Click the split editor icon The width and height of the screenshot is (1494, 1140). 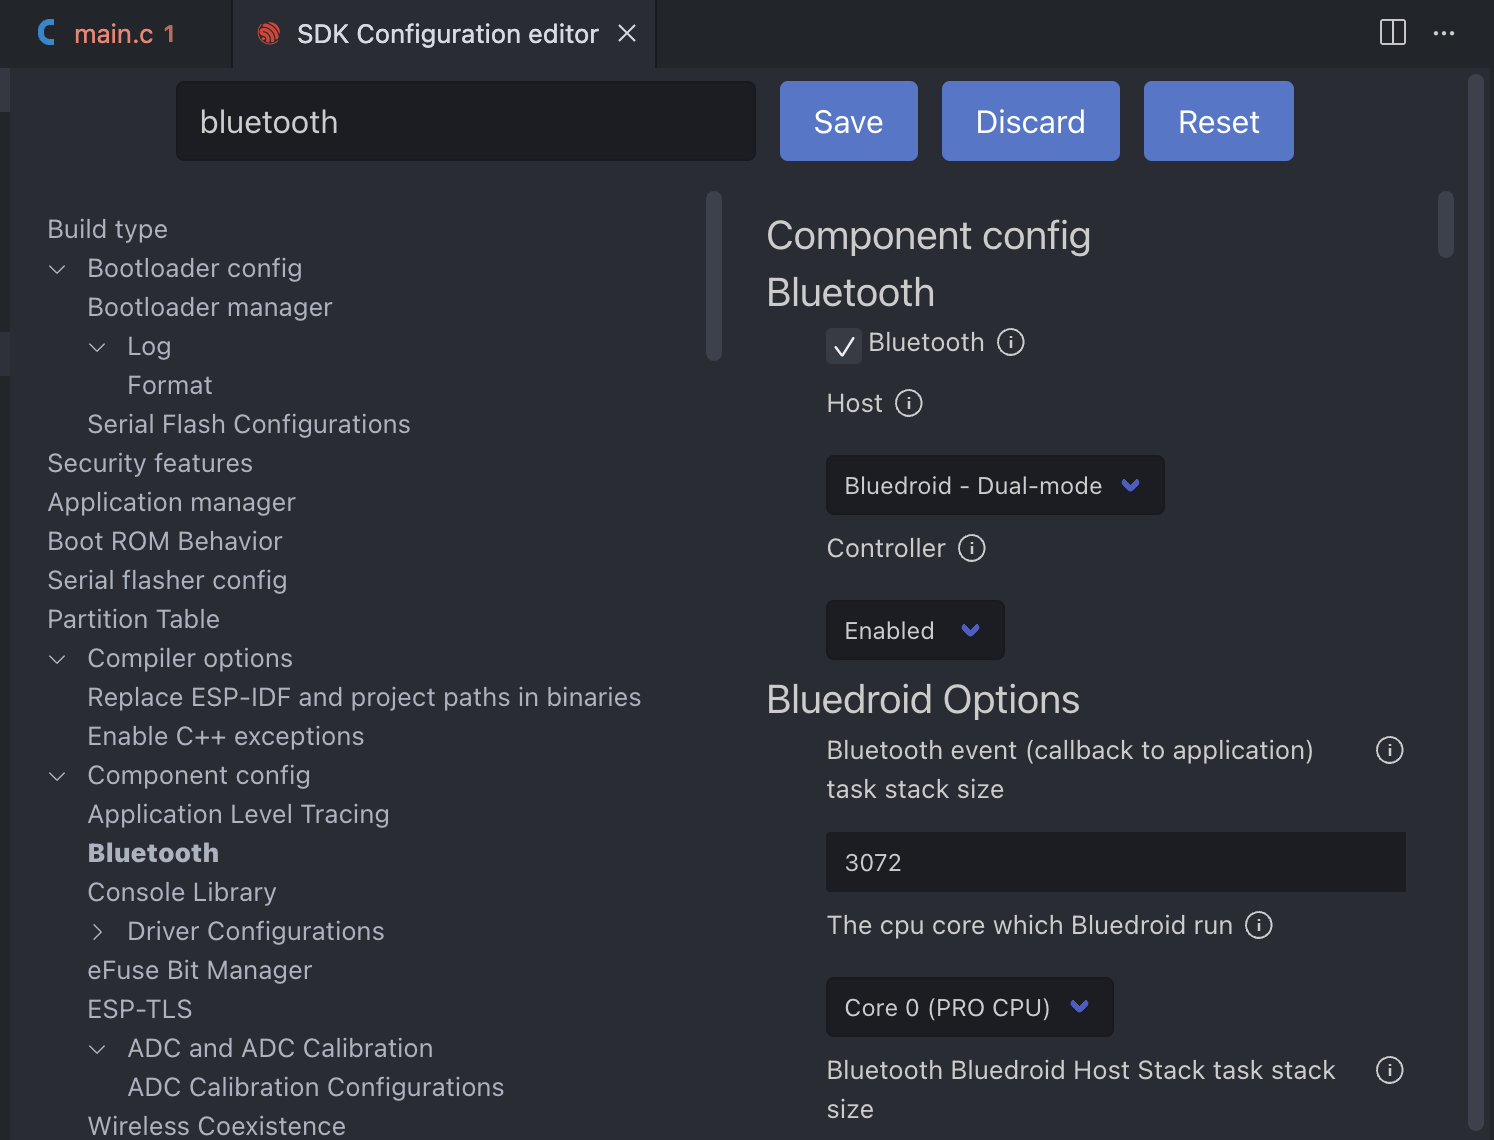pos(1392,33)
